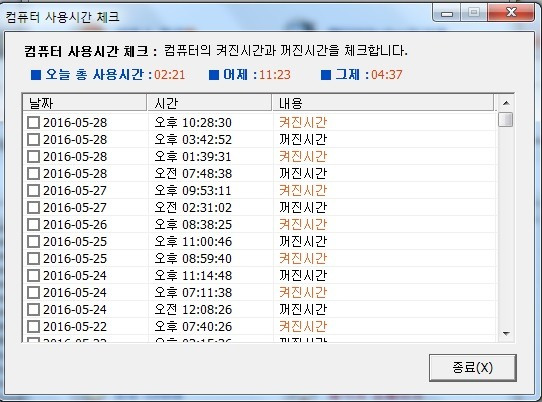Click the 어제 label
Image resolution: width=542 pixels, height=402 pixels.
point(240,75)
